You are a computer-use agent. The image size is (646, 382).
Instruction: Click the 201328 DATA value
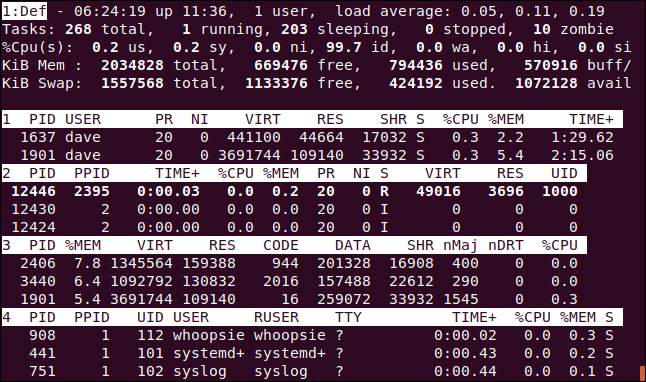[344, 263]
